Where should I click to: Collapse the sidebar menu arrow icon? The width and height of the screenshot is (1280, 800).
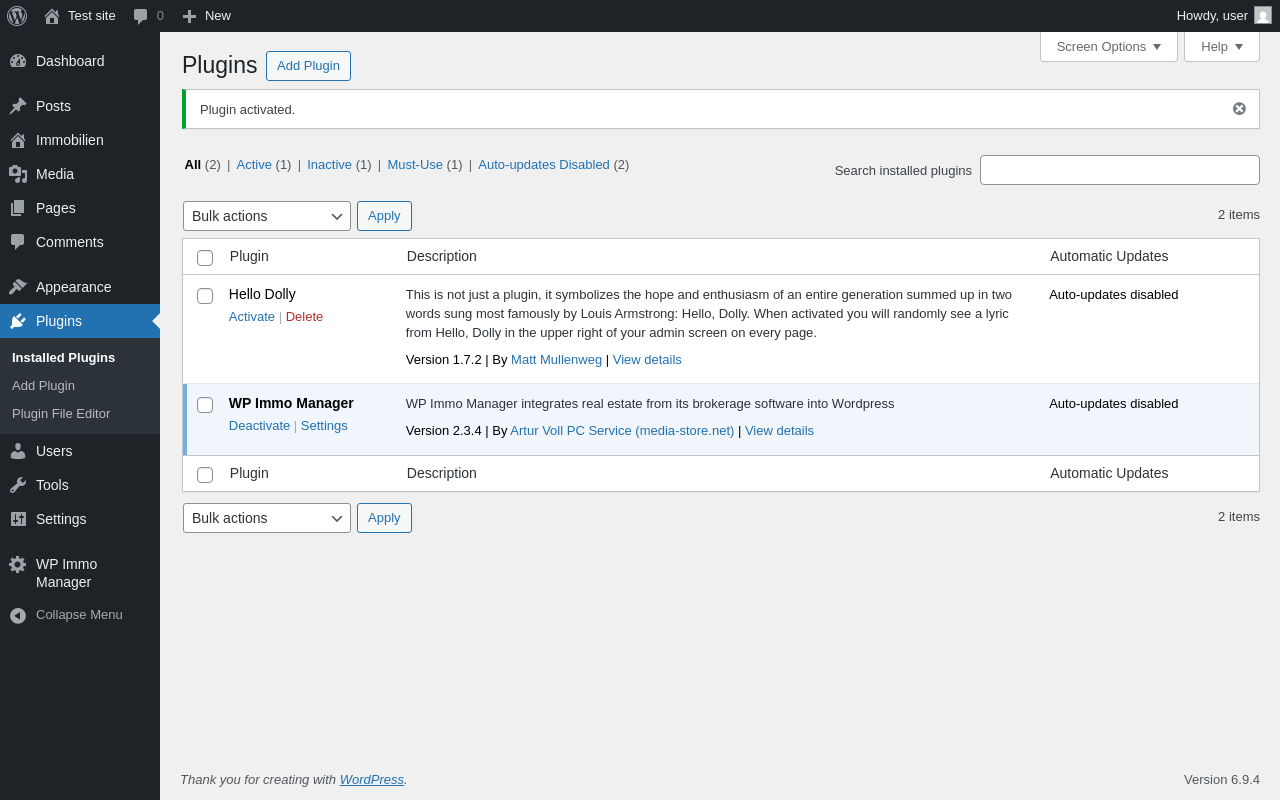tap(18, 615)
